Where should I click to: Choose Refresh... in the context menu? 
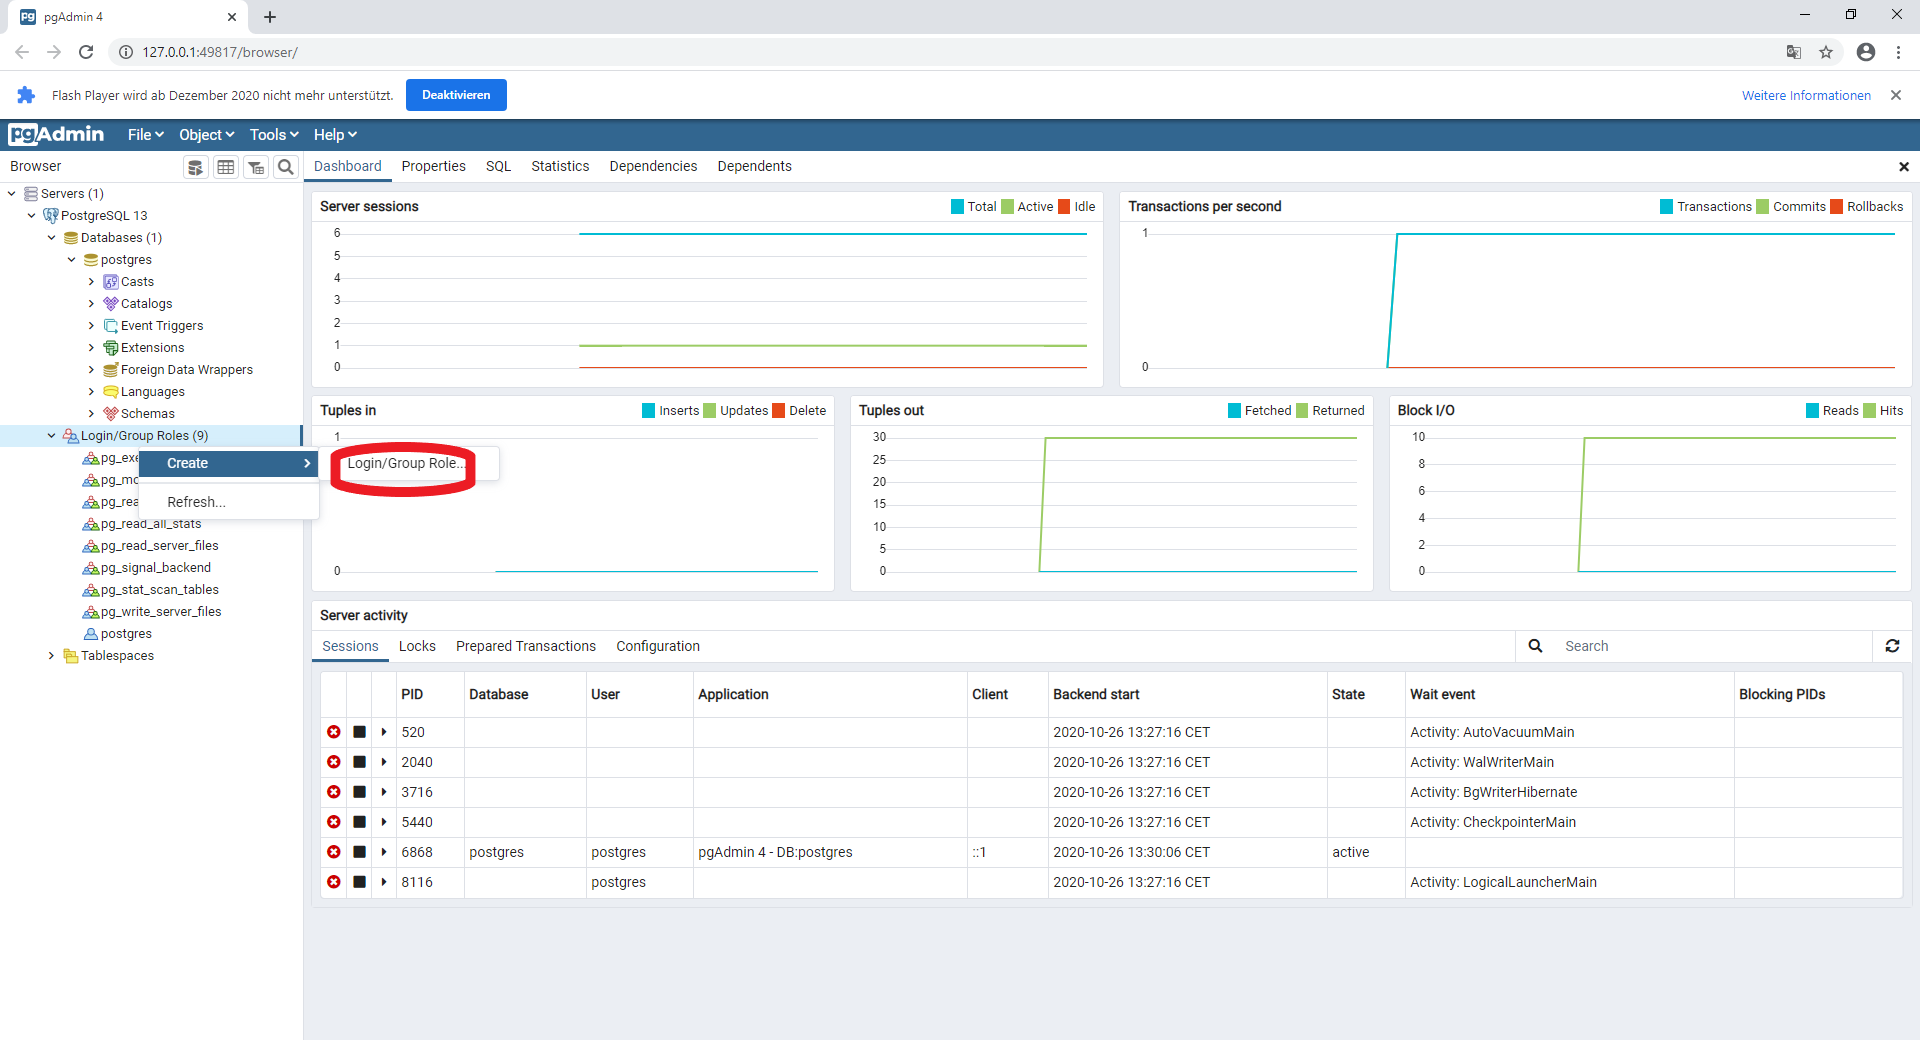click(228, 502)
